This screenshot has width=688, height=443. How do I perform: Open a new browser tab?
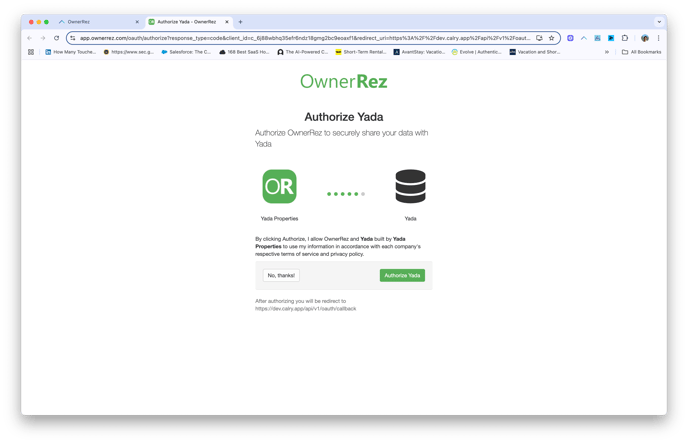point(240,22)
